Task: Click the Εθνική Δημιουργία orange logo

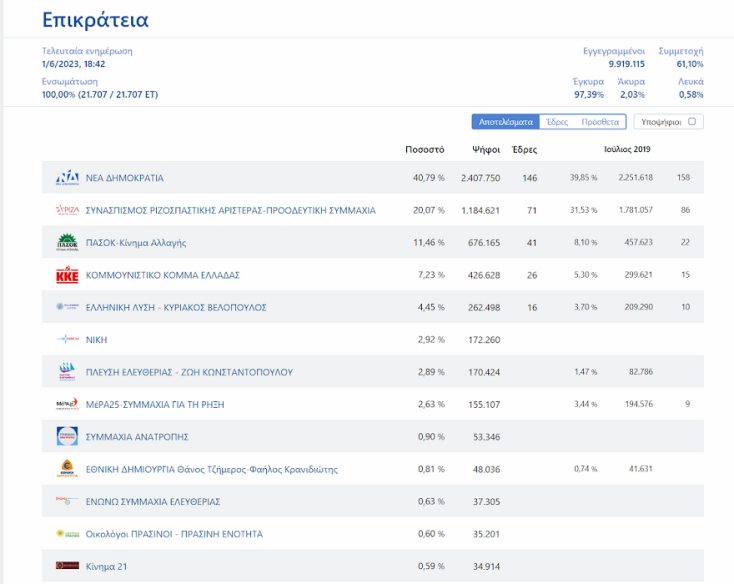Action: 67,469
